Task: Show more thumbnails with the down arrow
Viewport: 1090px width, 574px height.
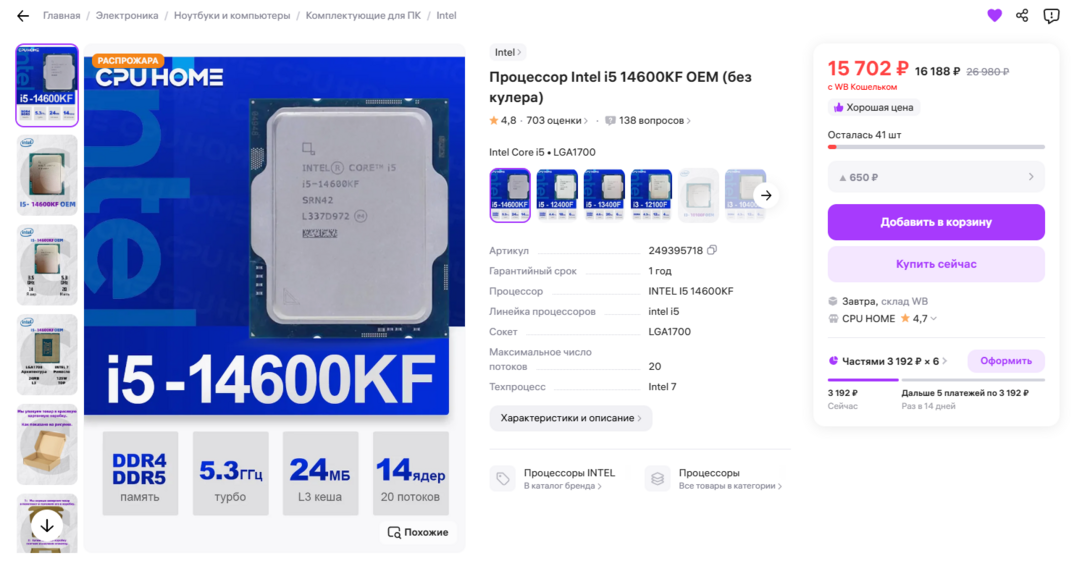Action: coord(47,525)
